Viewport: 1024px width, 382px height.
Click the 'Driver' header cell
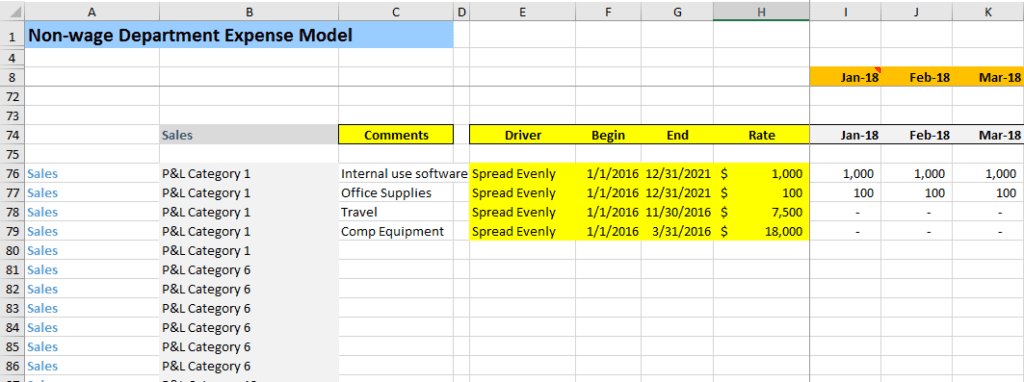[522, 135]
